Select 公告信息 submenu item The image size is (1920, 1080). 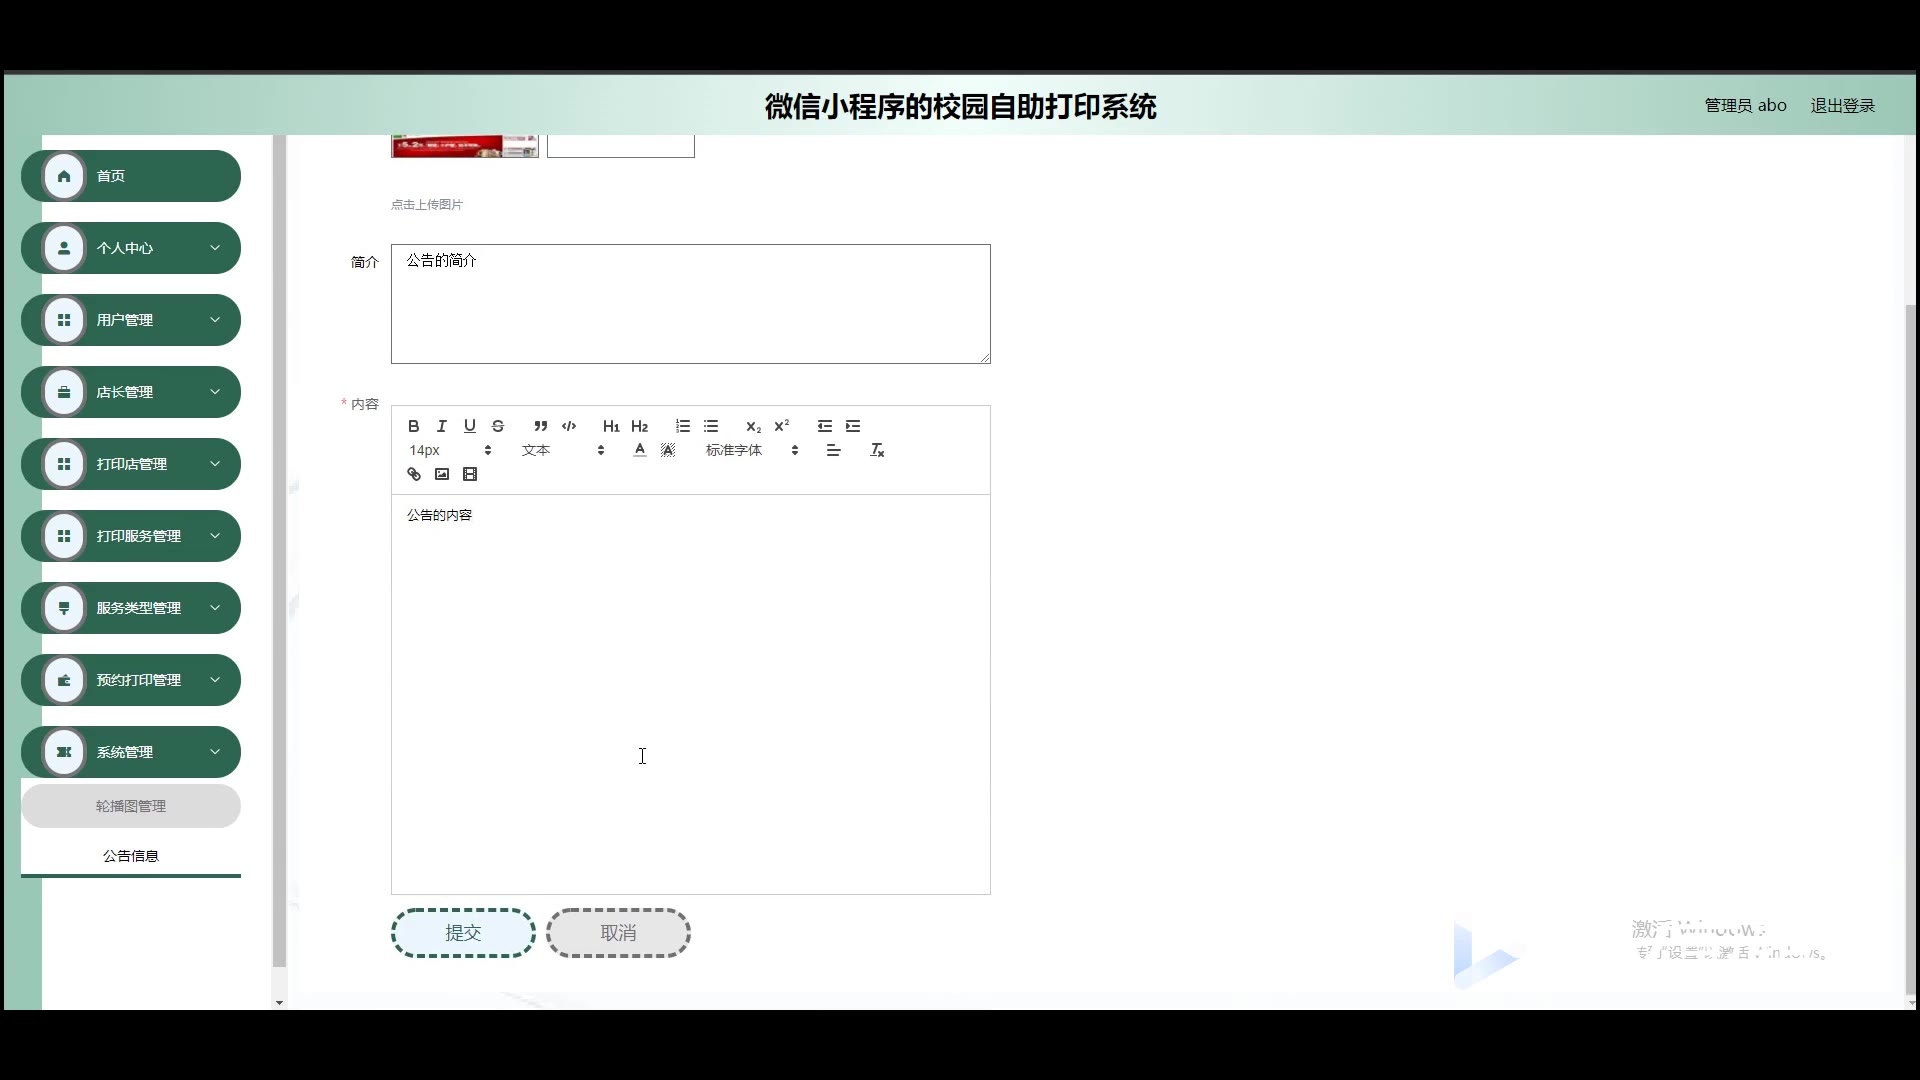point(131,856)
